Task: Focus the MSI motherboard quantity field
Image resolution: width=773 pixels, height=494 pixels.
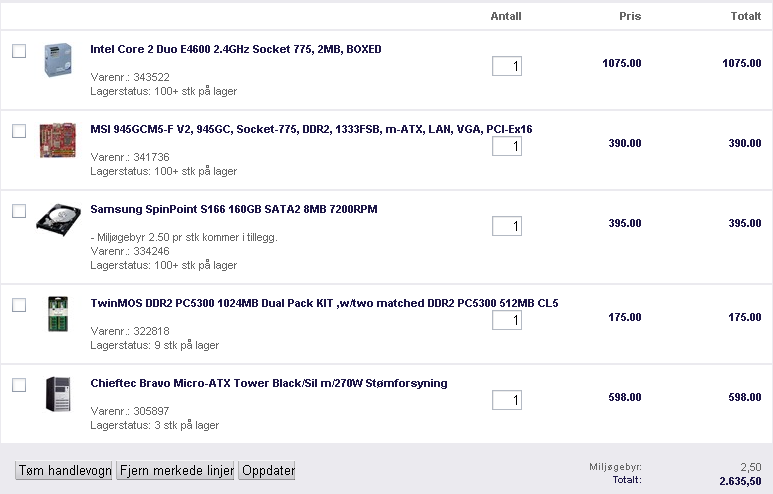Action: tap(506, 147)
